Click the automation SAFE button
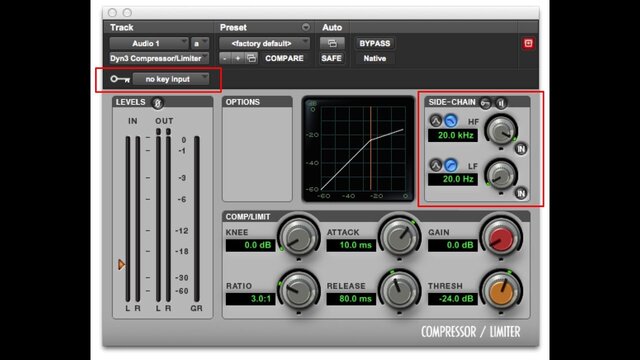640x360 pixels. tap(331, 58)
